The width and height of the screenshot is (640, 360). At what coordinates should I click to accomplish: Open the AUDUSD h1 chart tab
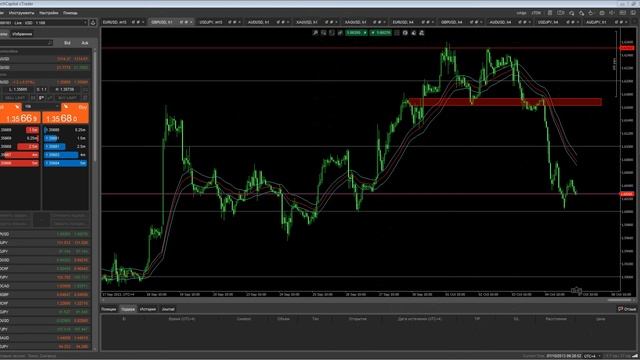(259, 22)
